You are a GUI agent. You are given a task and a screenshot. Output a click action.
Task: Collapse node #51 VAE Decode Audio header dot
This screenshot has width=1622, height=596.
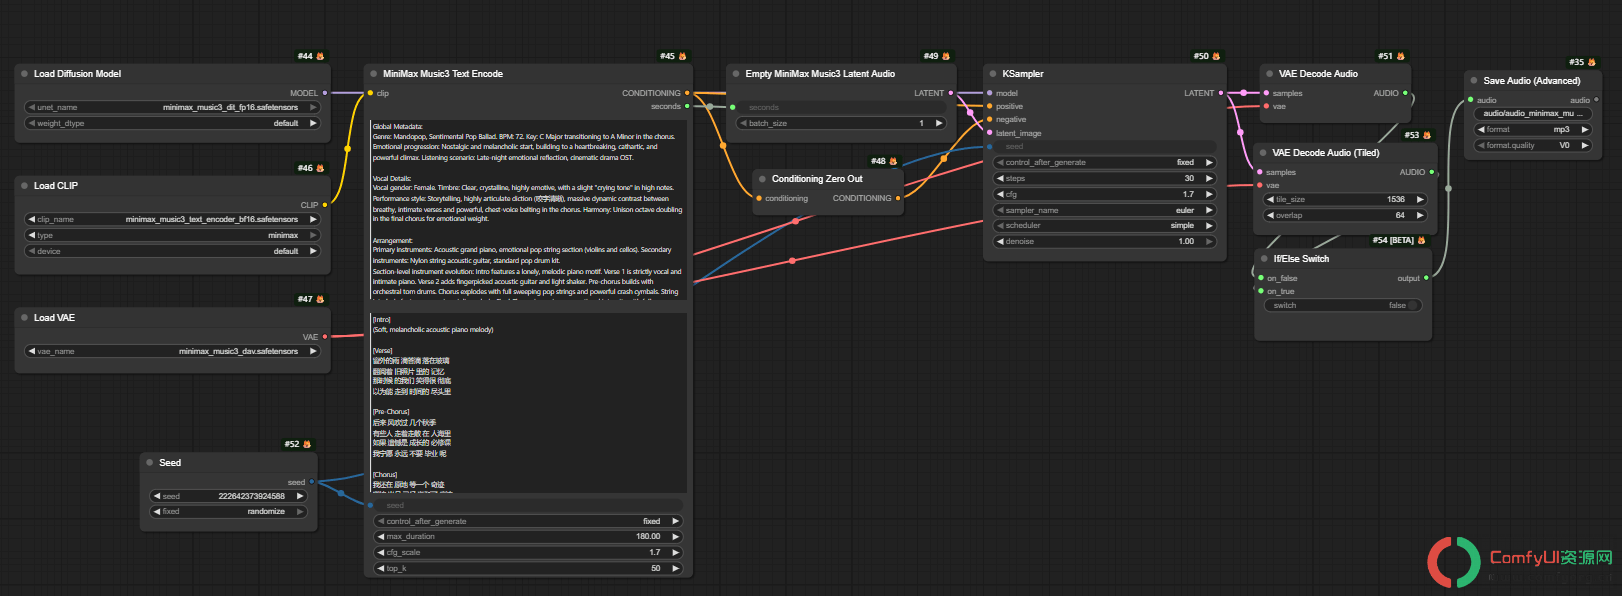1269,74
